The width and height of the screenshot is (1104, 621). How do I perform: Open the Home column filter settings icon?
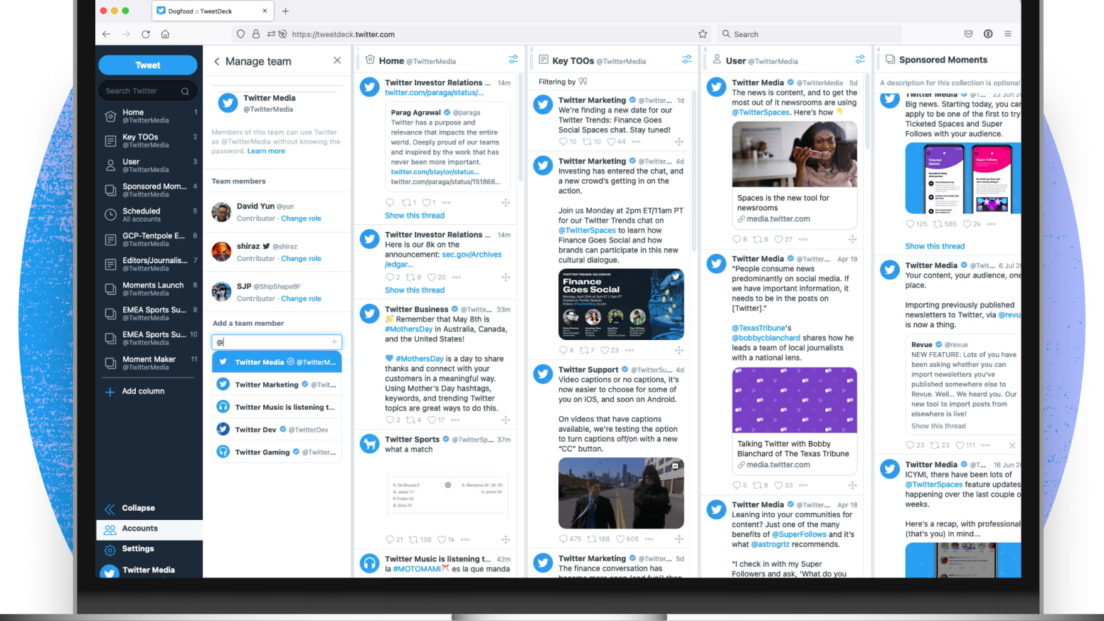(512, 59)
